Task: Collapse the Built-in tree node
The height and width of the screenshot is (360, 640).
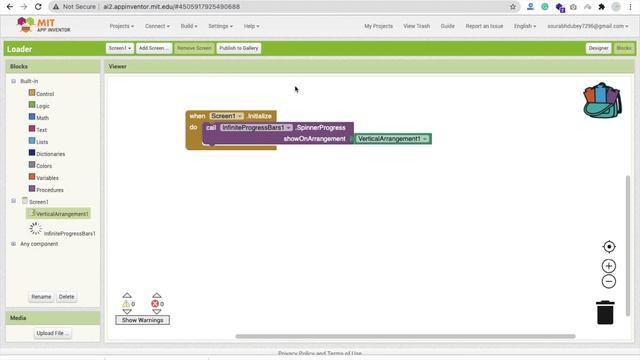Action: (x=13, y=81)
